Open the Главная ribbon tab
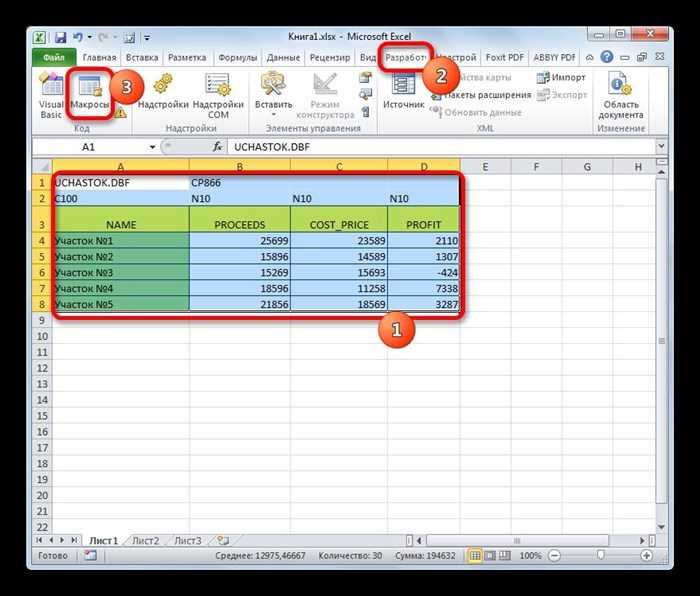The width and height of the screenshot is (700, 596). point(99,58)
